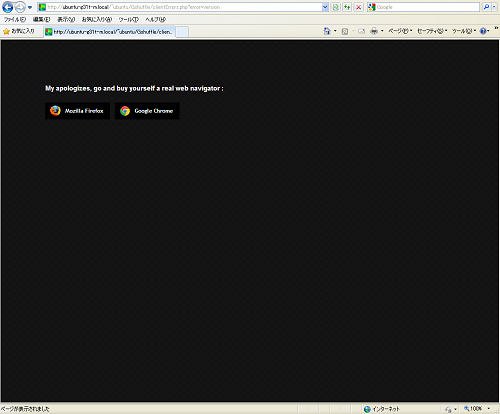Expand the zoom level dropdown arrow
This screenshot has height=414, width=500.
point(489,409)
